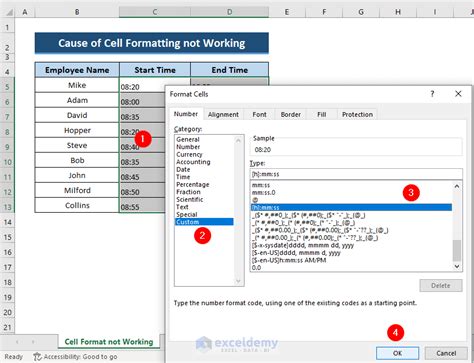Choose the mm:ss format in the Type list
The image size is (474, 363).
(351, 185)
